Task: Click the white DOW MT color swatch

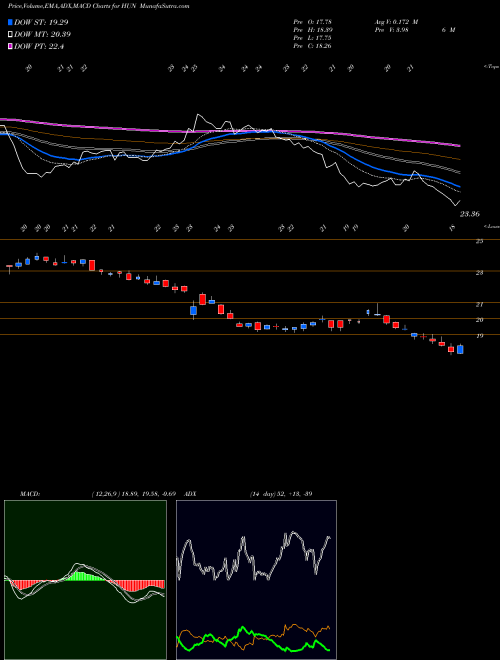Action: 11,35
